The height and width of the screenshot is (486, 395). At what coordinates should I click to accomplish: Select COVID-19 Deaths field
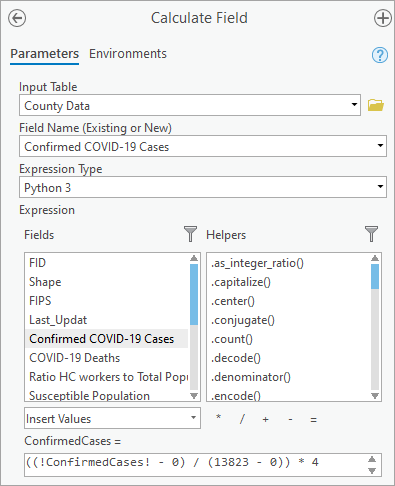coord(107,358)
